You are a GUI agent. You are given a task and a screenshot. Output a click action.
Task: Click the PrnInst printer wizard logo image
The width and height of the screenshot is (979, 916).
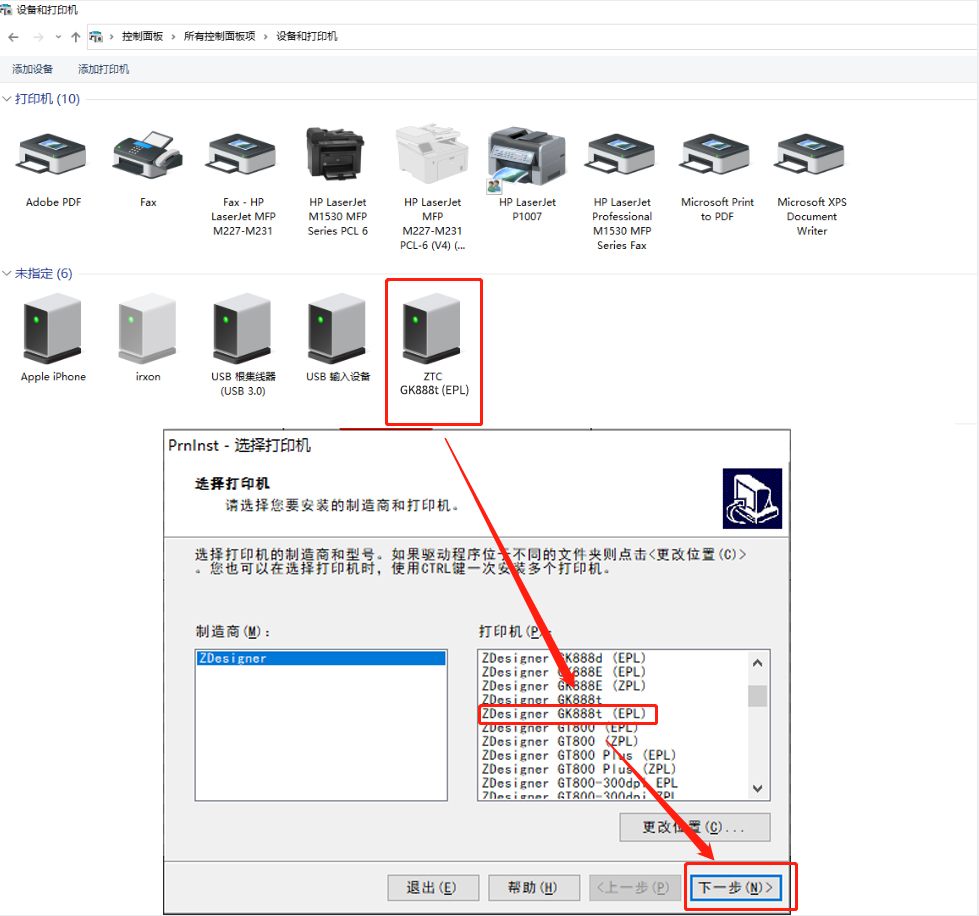pos(752,498)
